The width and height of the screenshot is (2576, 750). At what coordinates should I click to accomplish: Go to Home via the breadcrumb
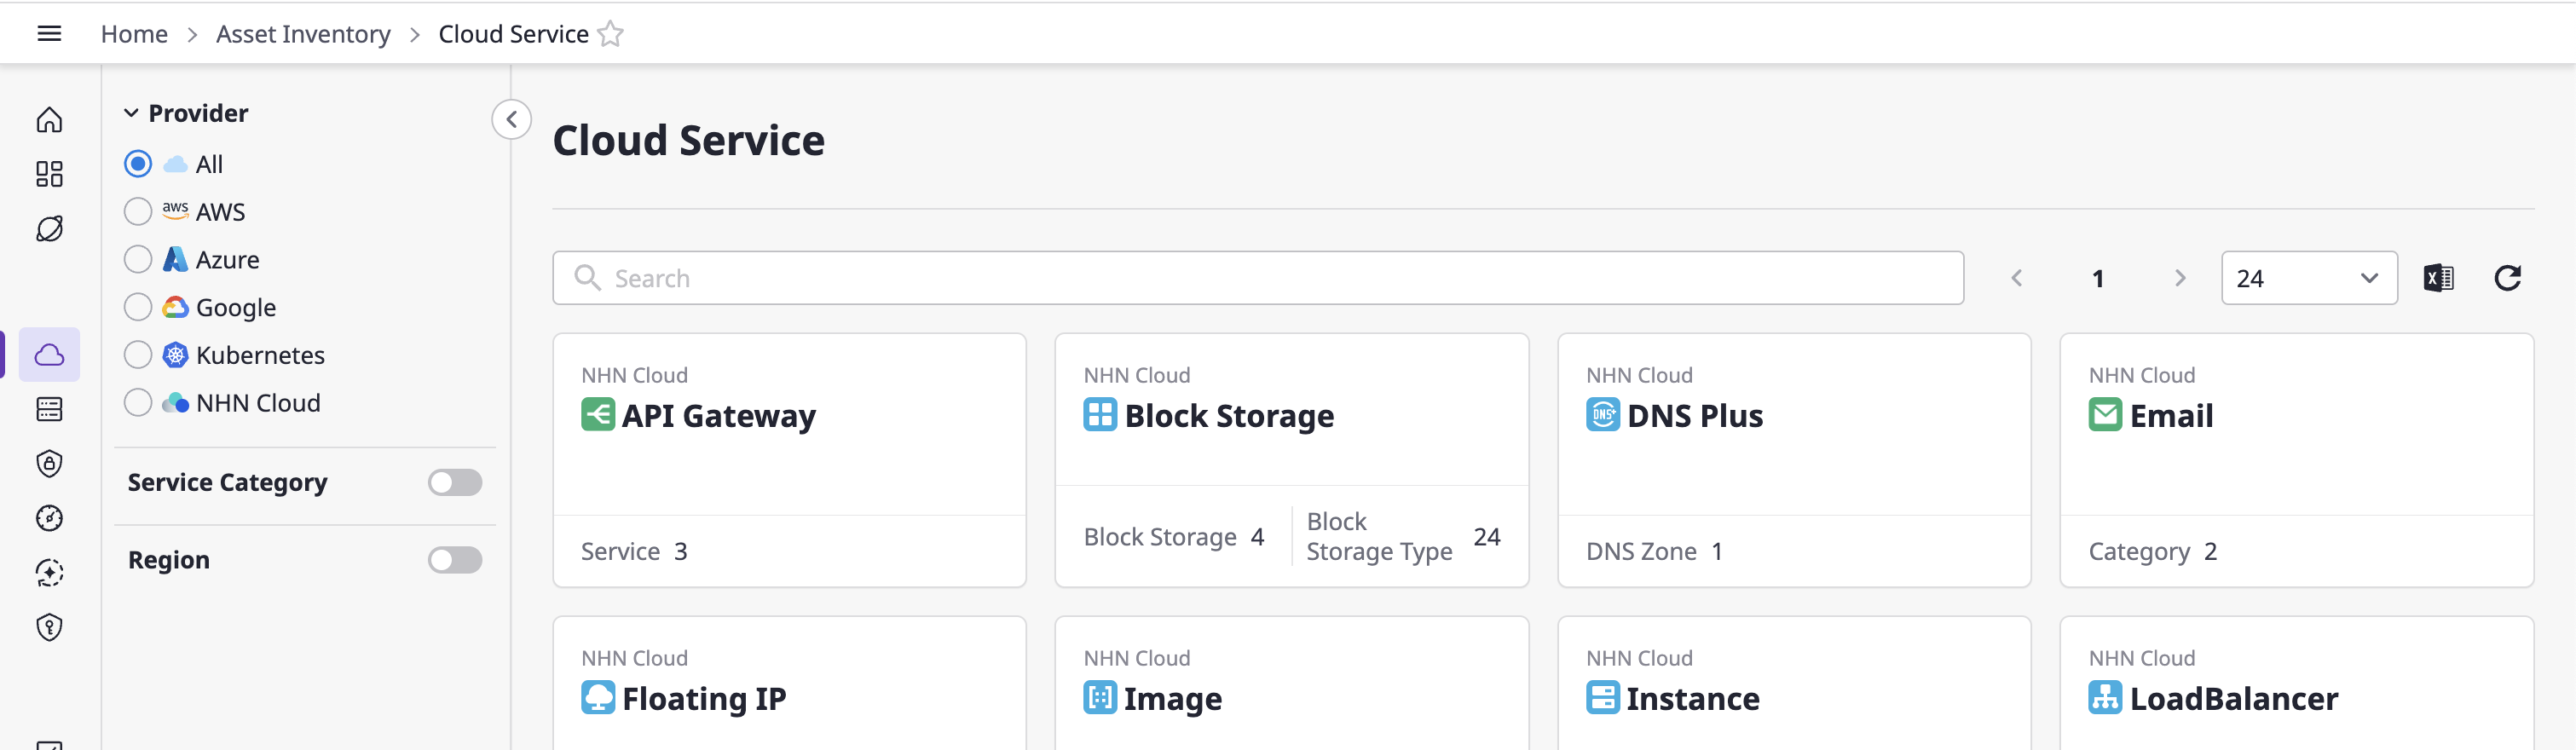pos(134,34)
